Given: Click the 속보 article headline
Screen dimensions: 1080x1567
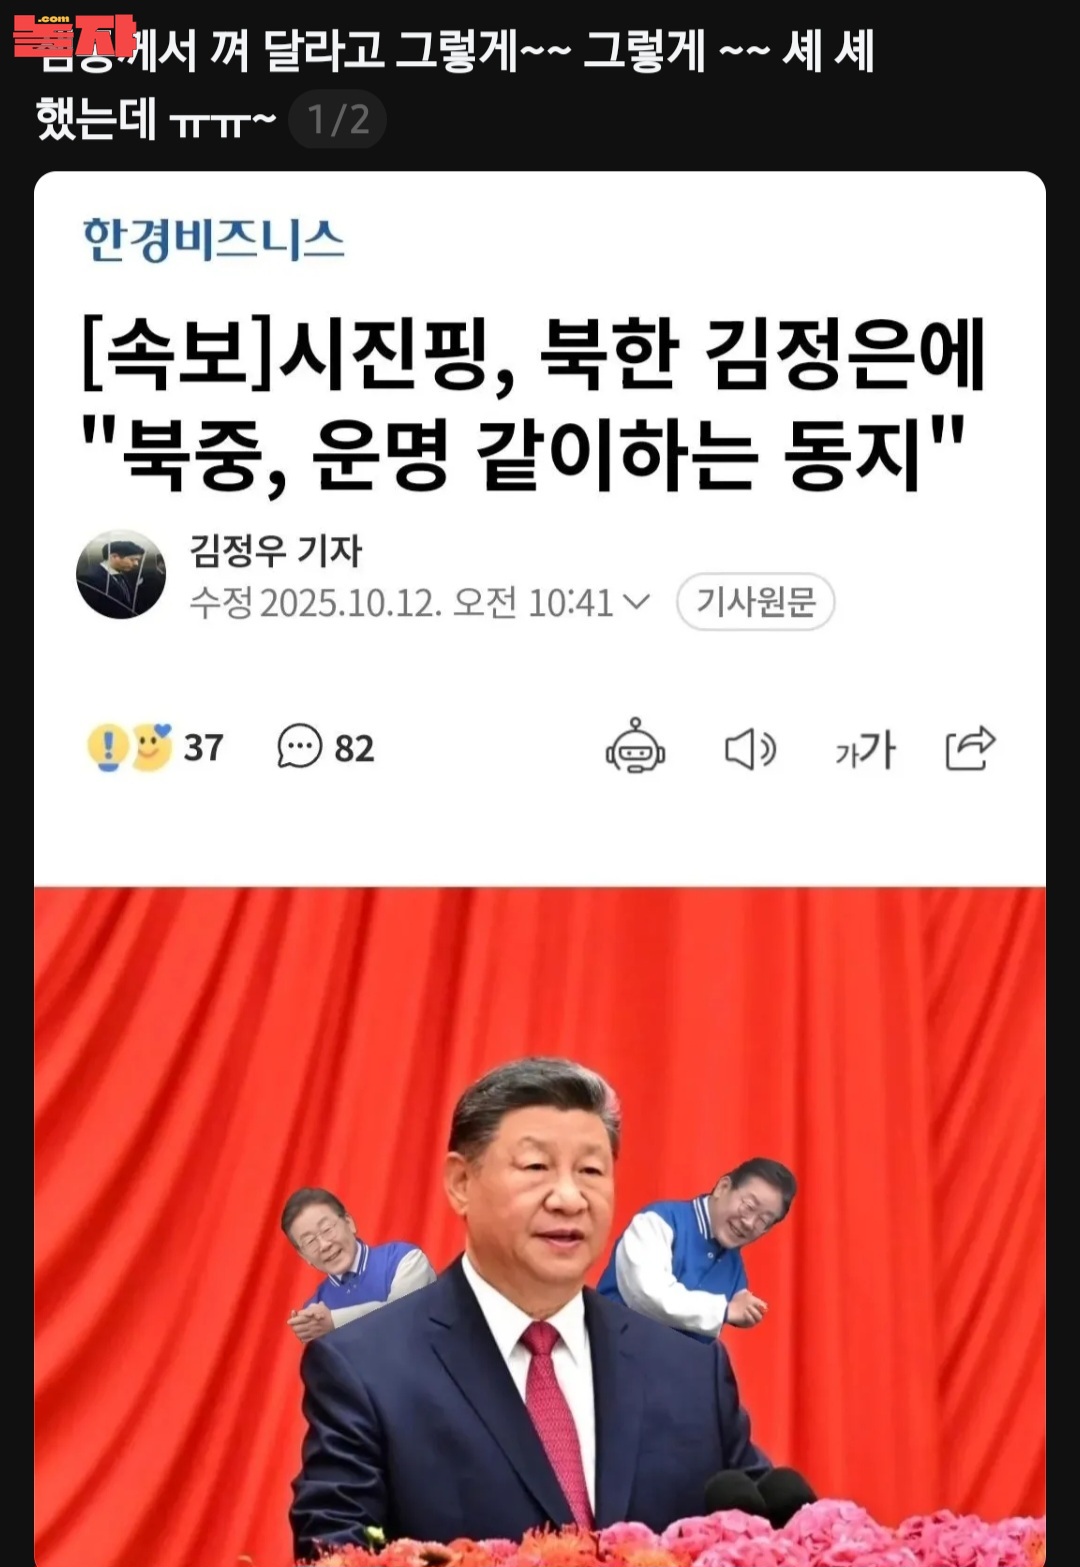Looking at the screenshot, I should [x=532, y=404].
